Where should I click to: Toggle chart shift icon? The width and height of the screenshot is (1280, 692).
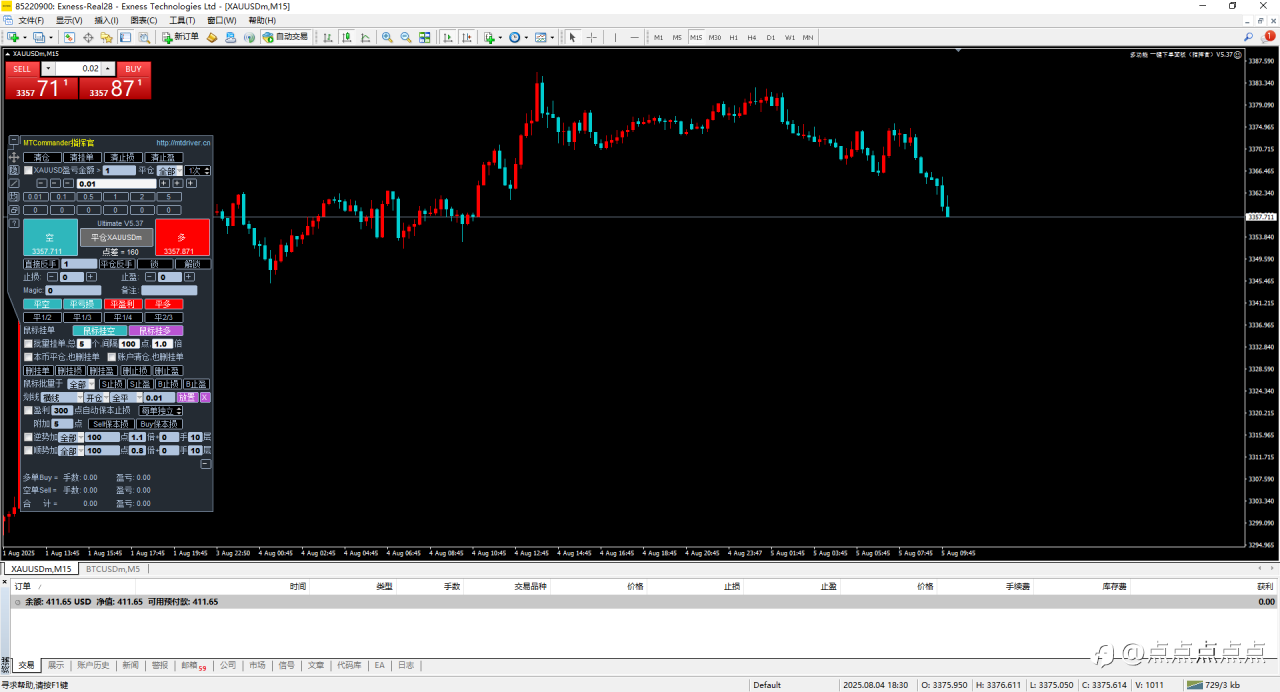click(x=466, y=37)
